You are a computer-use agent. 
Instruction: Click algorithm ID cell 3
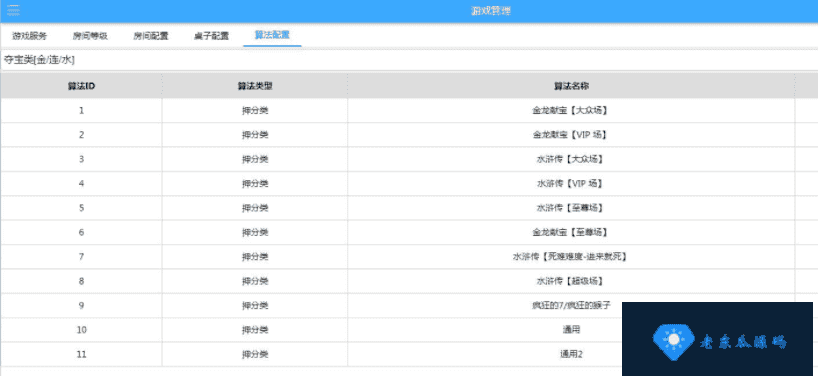click(x=81, y=159)
